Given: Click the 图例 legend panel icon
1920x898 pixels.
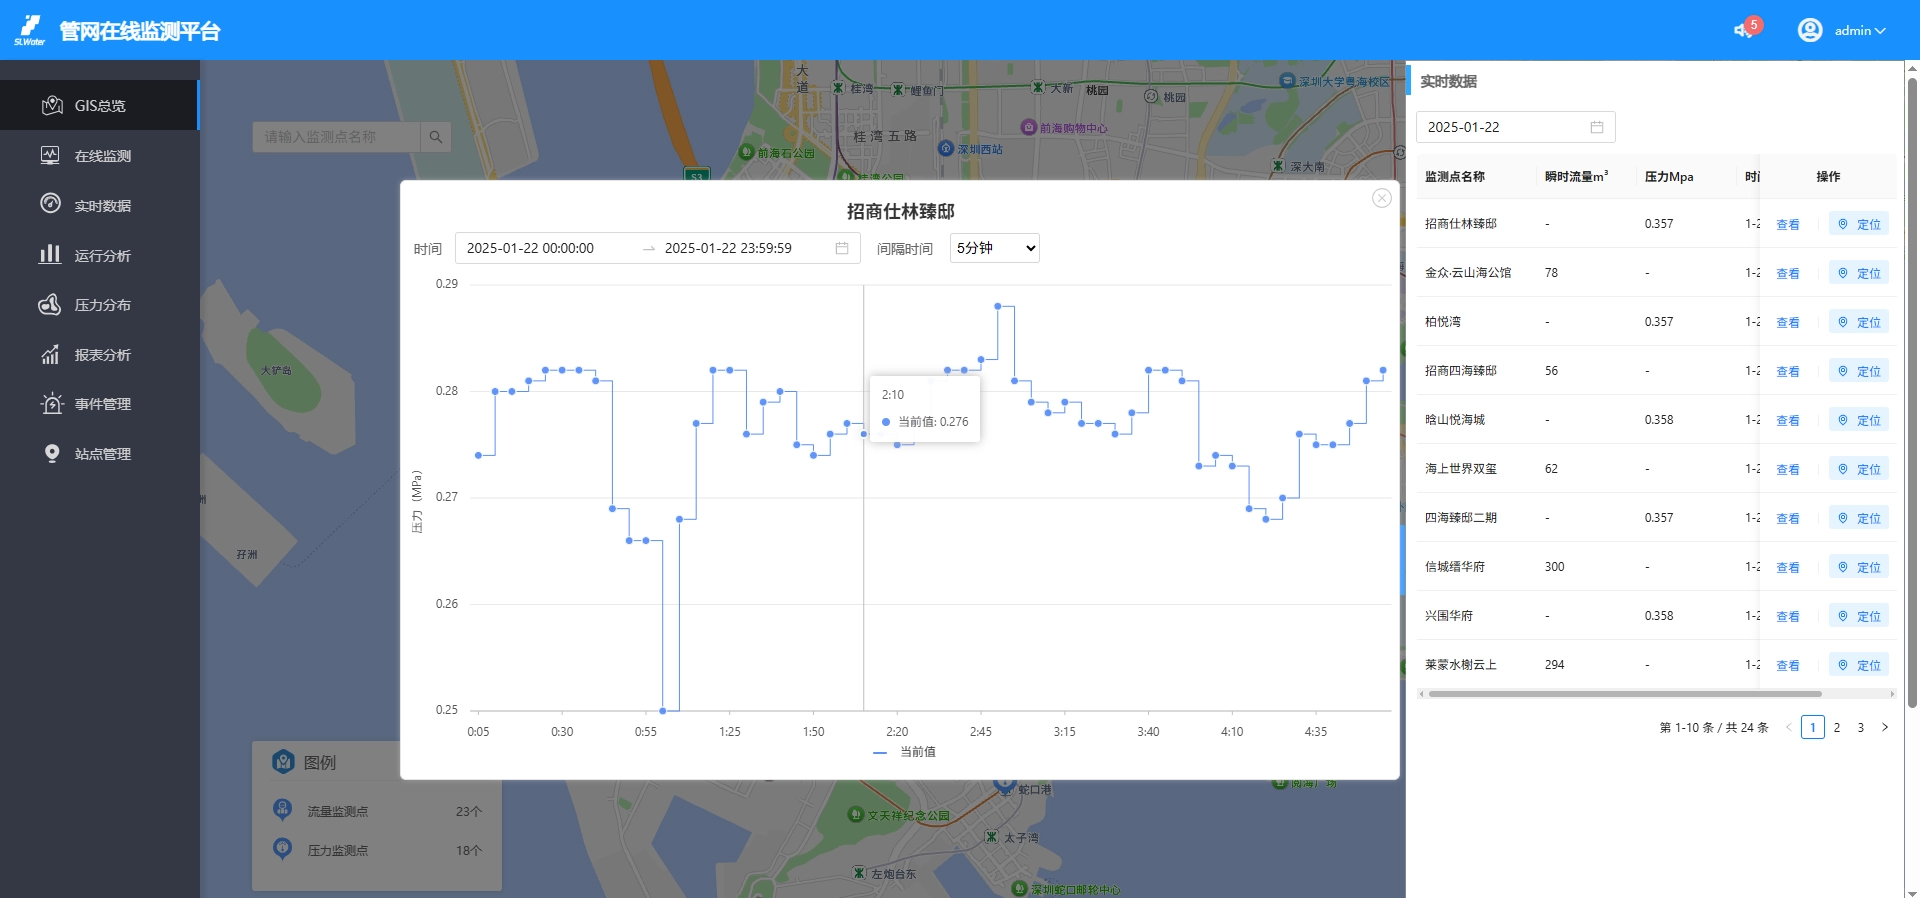Looking at the screenshot, I should 283,762.
